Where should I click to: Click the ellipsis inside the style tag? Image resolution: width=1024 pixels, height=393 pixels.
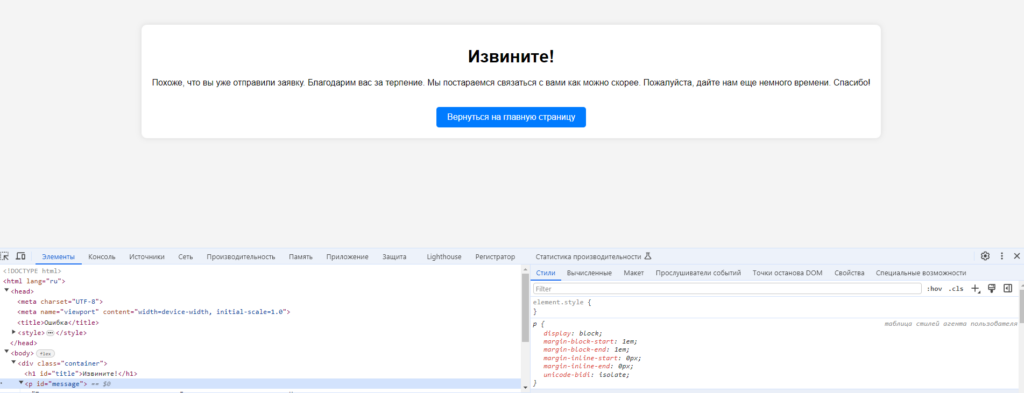coord(50,333)
